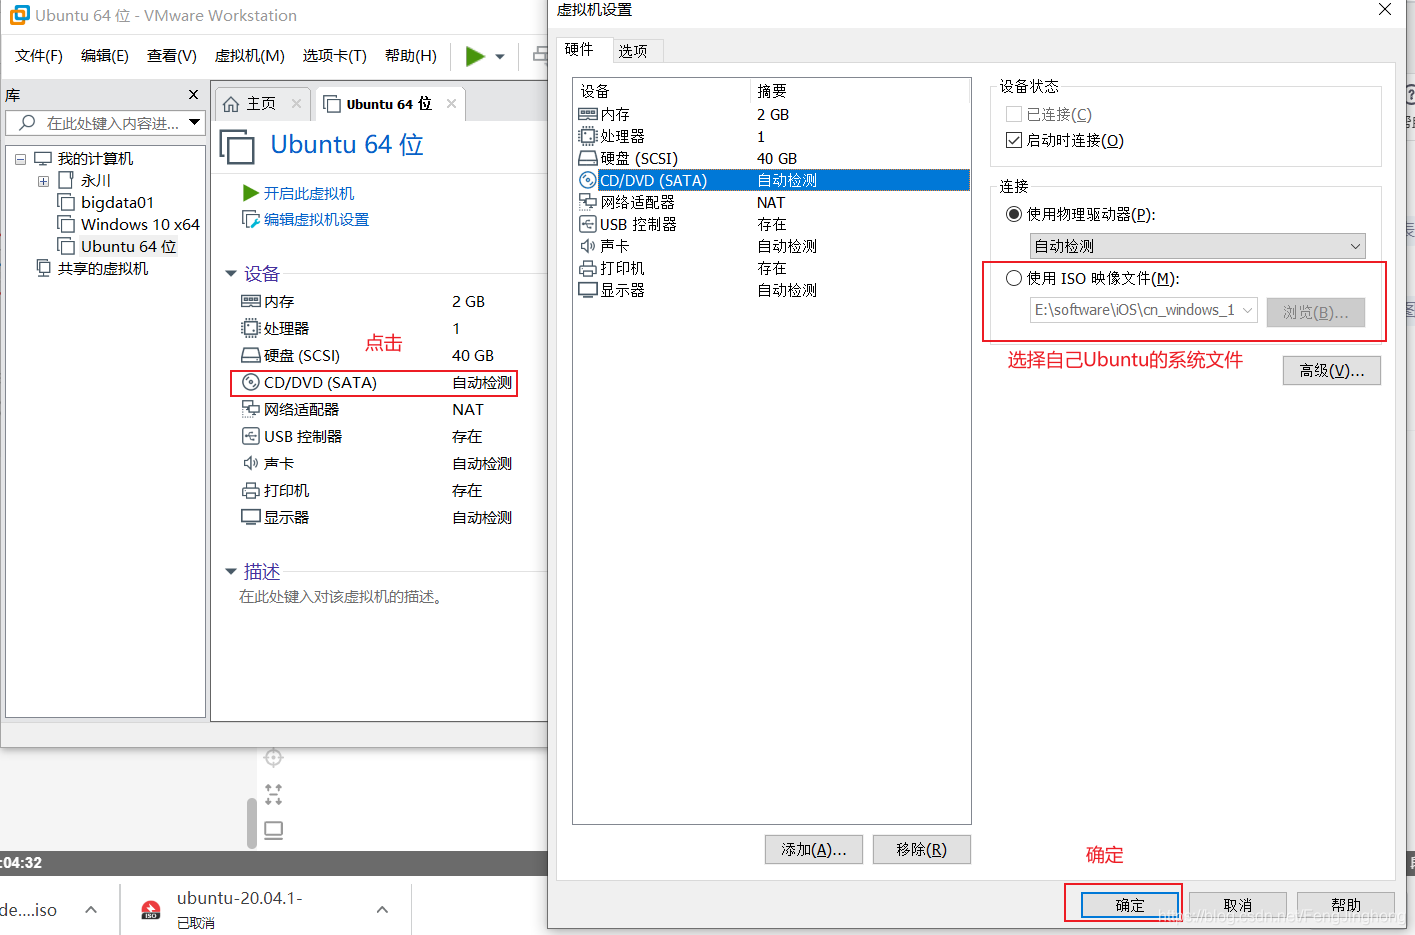Image resolution: width=1415 pixels, height=935 pixels.
Task: Open the 自动检测 physical drive dropdown
Action: (1356, 246)
